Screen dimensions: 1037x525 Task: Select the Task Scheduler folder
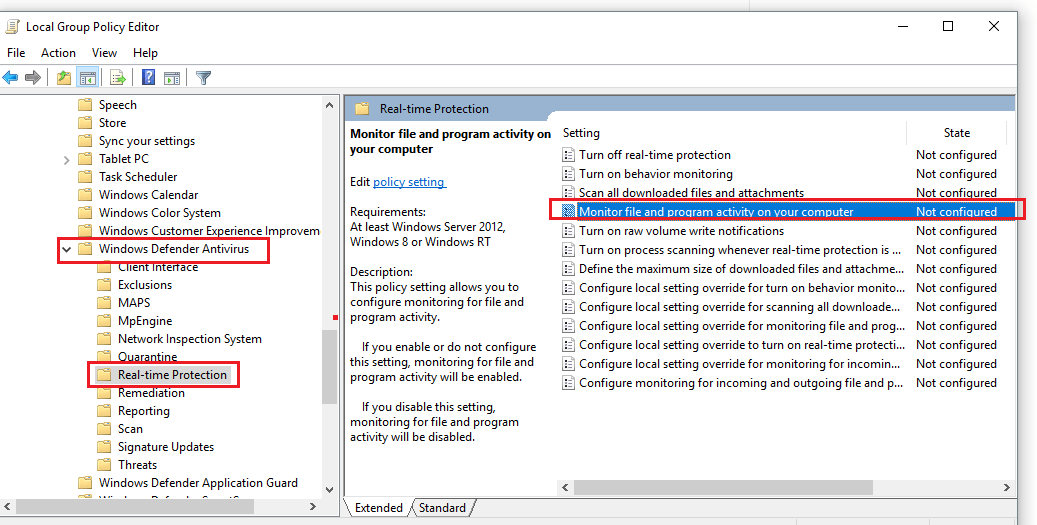coord(138,177)
